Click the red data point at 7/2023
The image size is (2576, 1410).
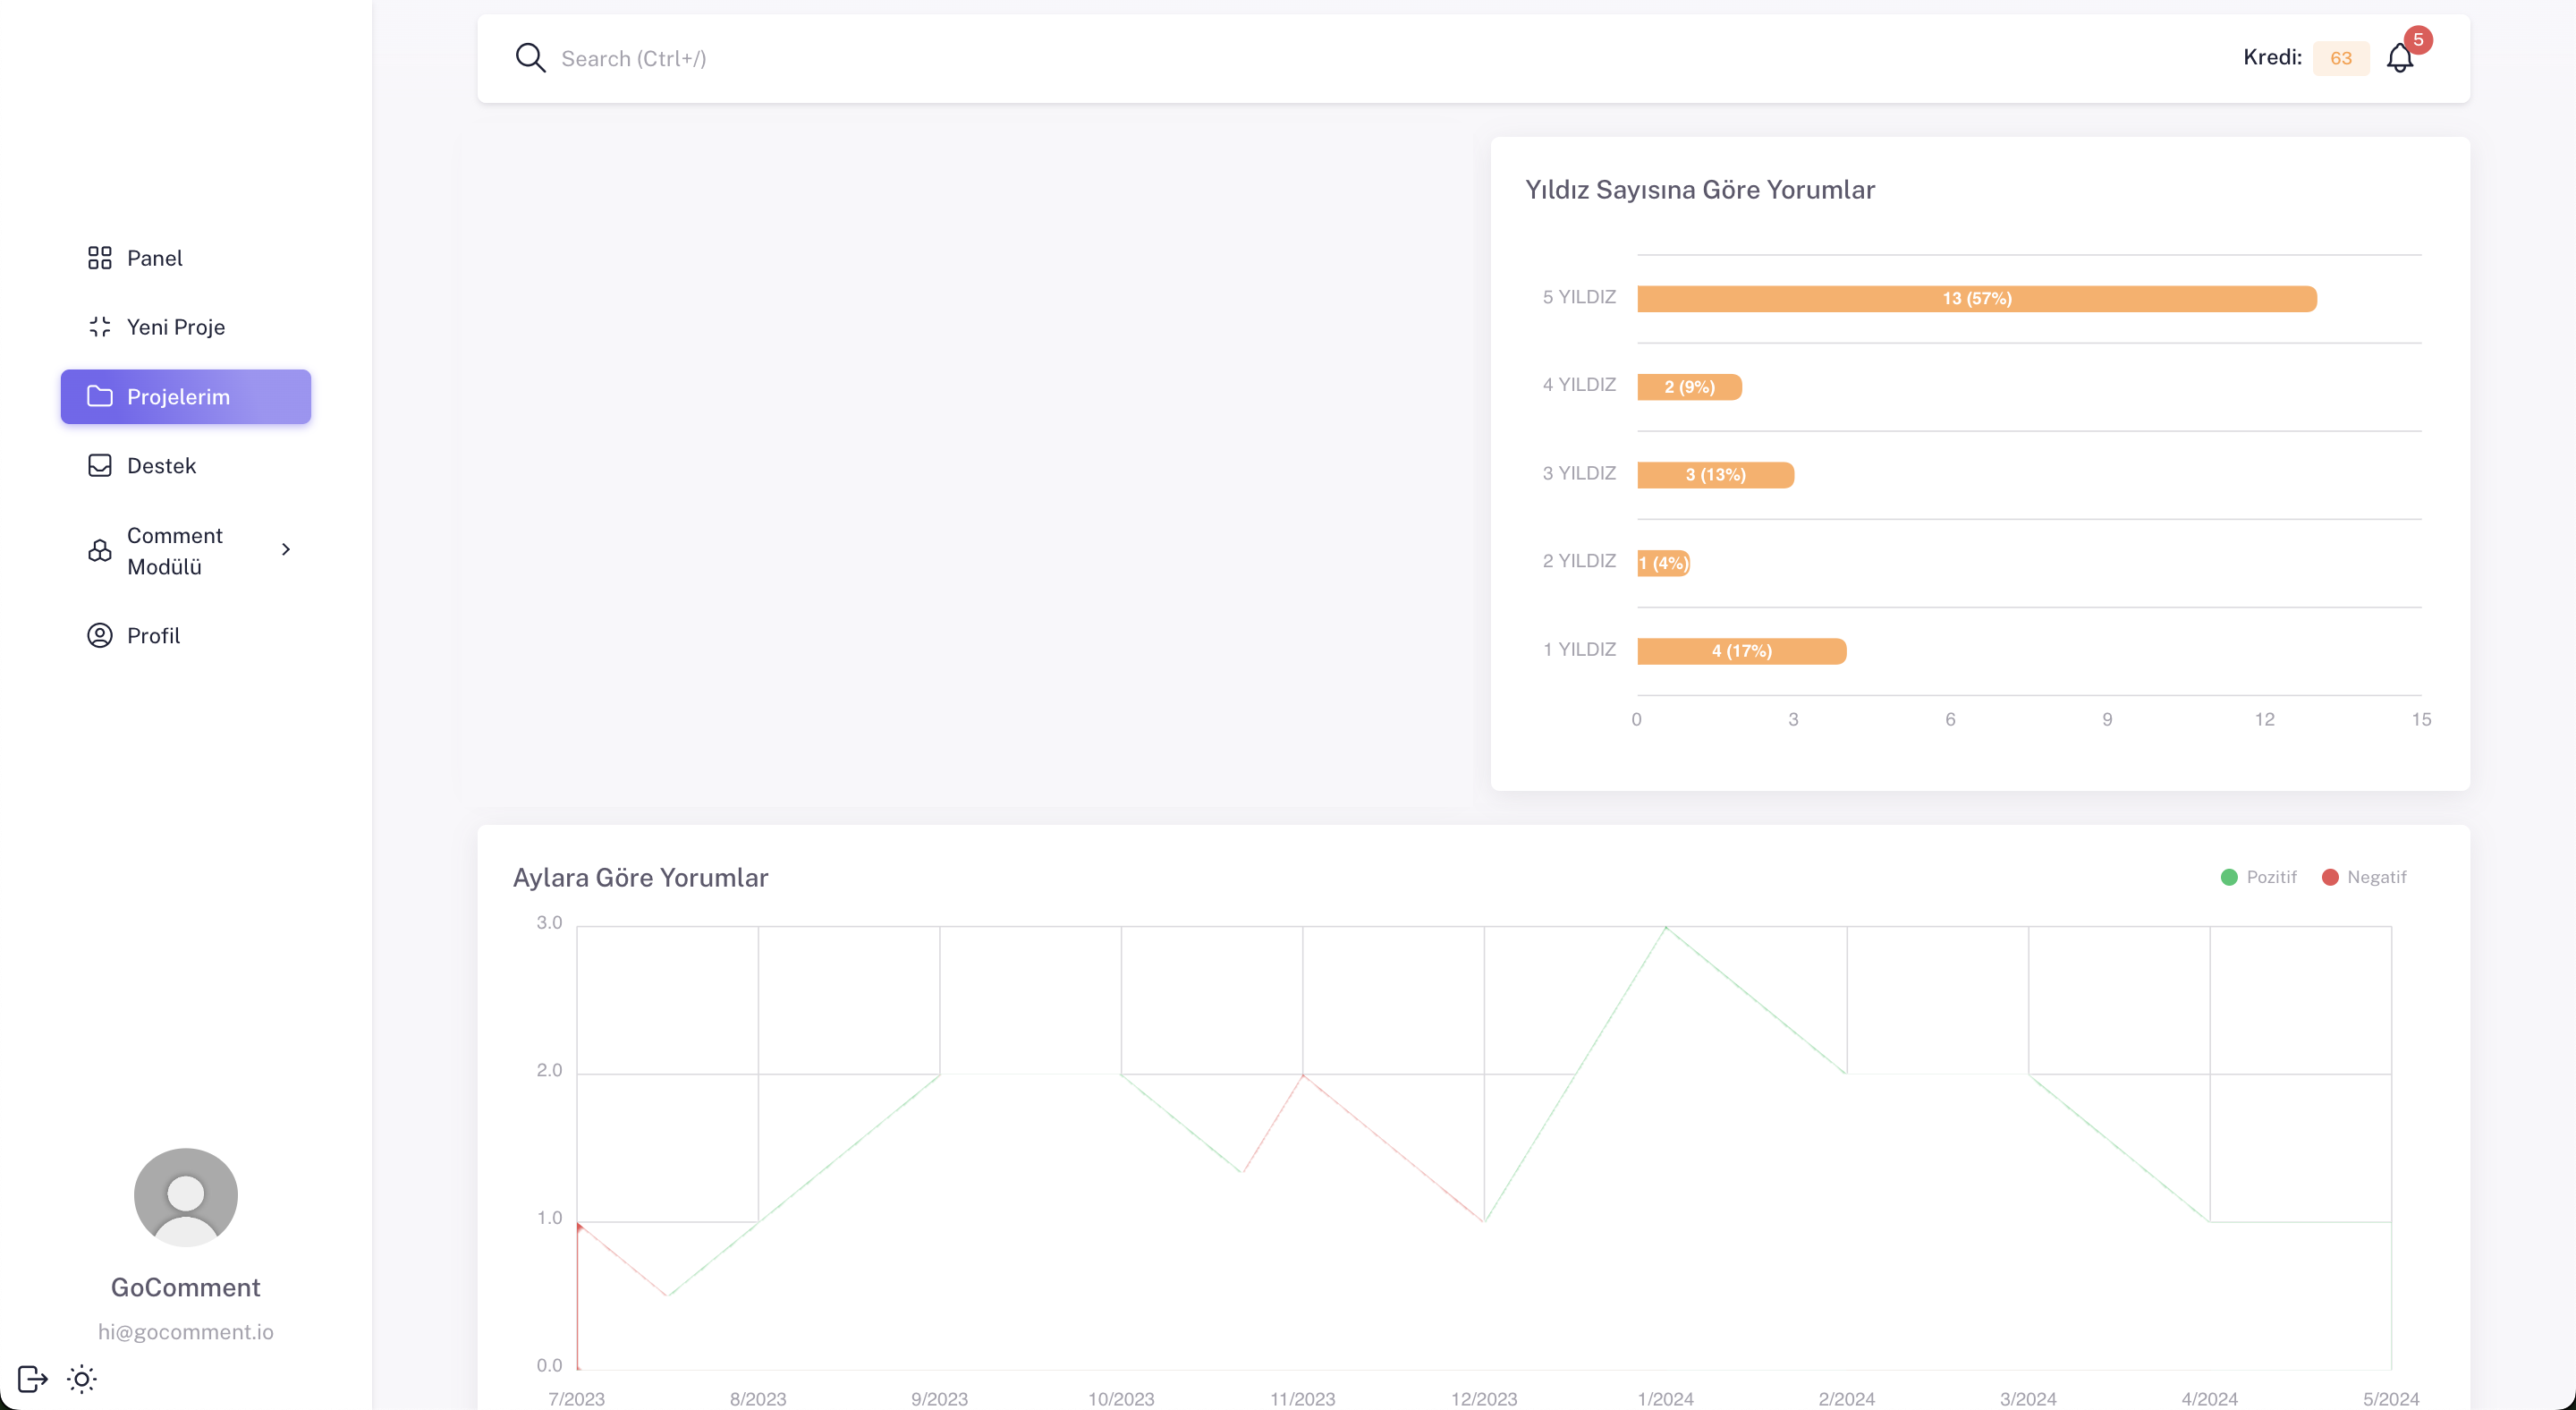point(579,1227)
